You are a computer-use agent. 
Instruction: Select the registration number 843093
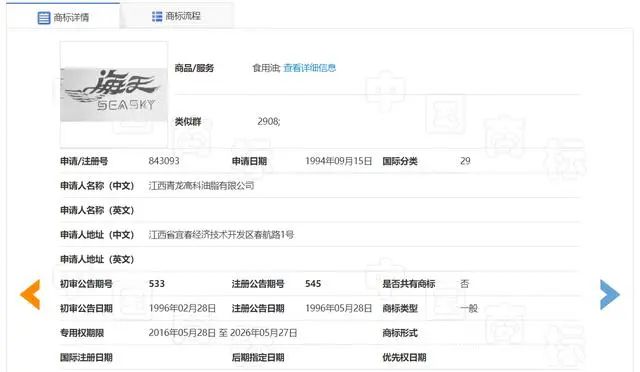tap(164, 161)
